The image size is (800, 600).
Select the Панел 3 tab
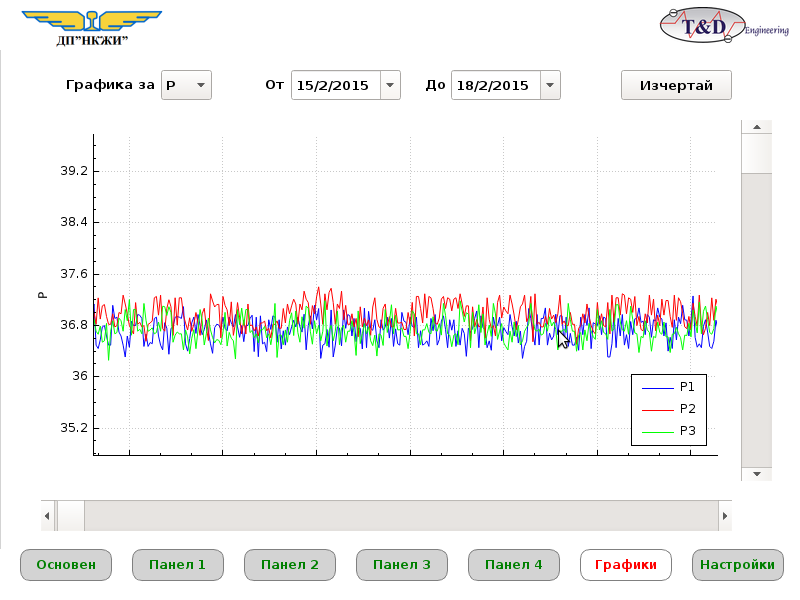tap(401, 565)
